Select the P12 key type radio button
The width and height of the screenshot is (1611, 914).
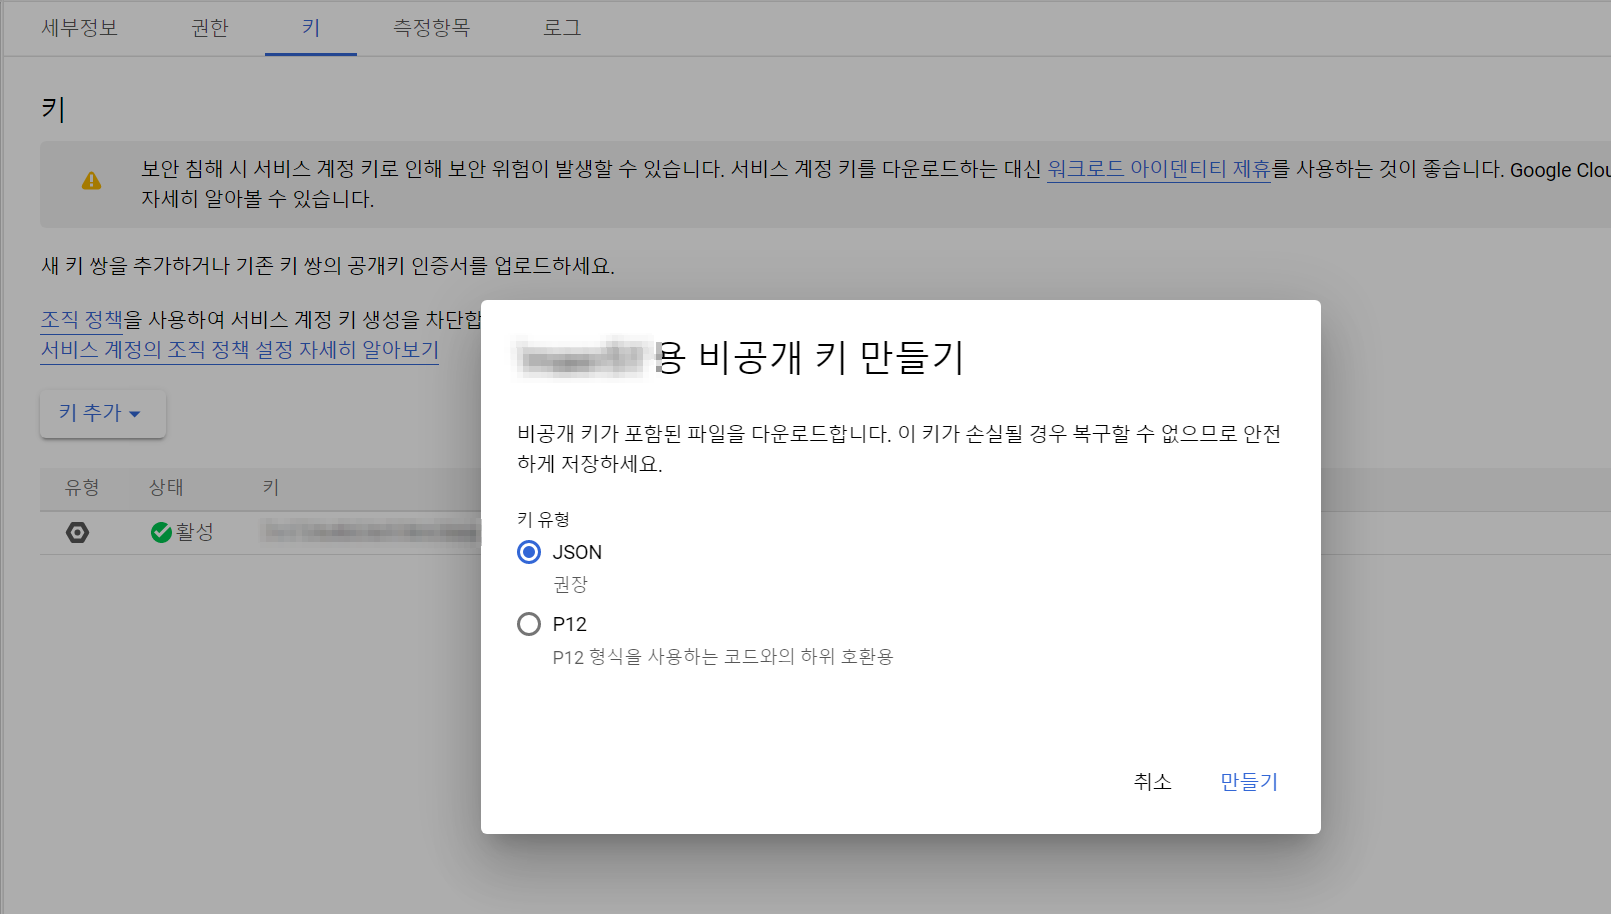[x=528, y=624]
